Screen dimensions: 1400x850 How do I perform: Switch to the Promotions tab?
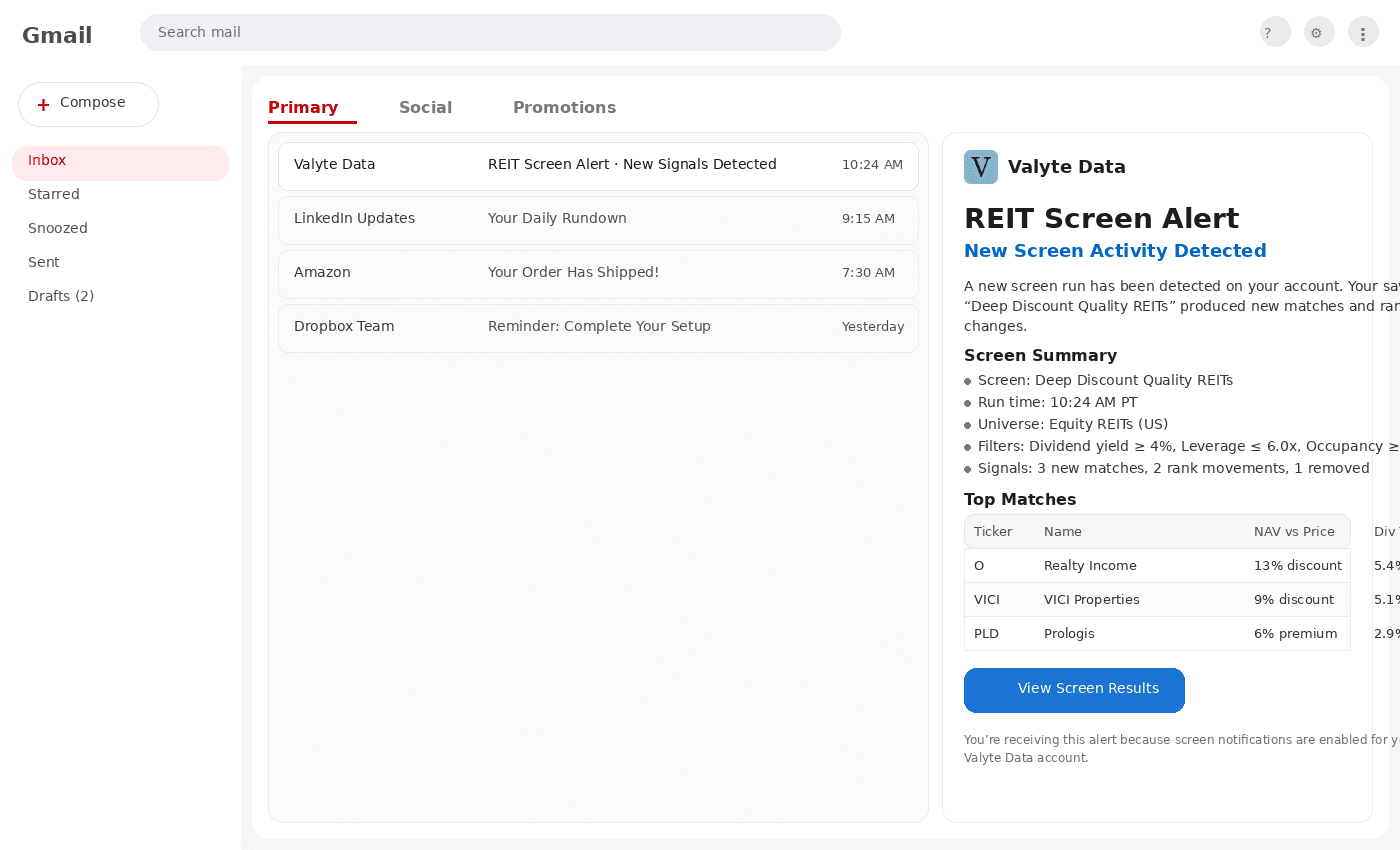point(564,107)
